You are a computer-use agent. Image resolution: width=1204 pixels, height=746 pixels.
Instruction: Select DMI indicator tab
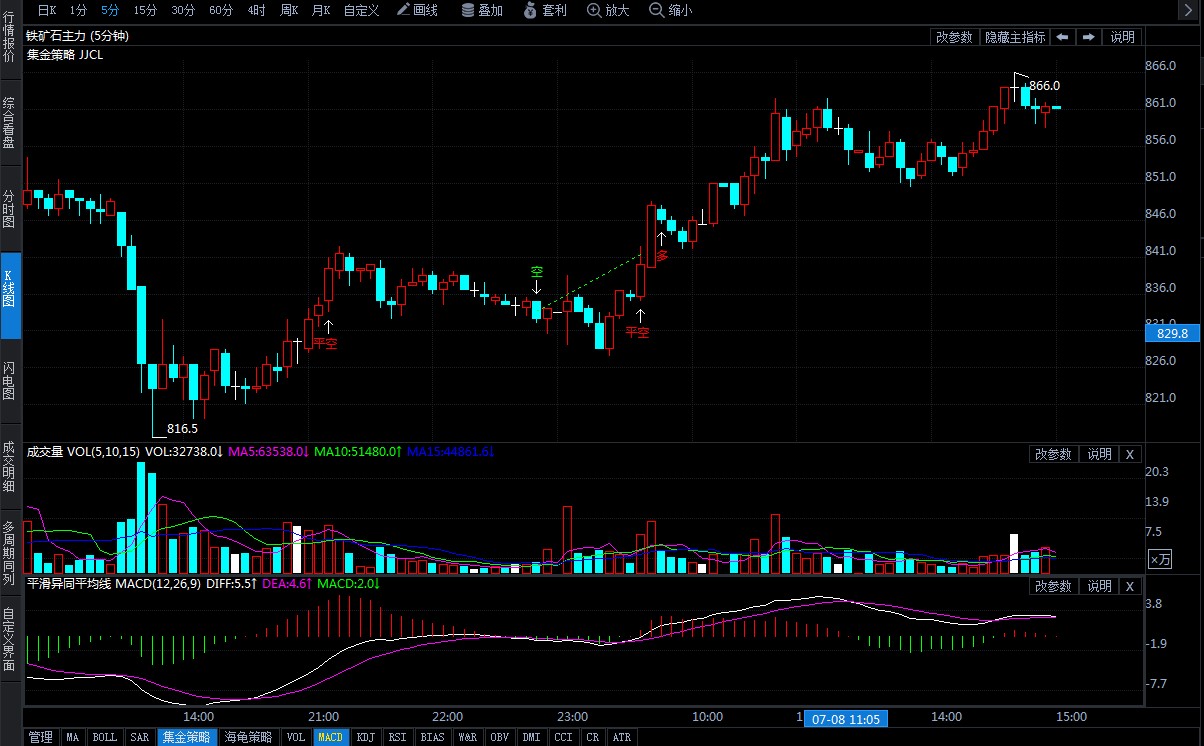(x=532, y=737)
